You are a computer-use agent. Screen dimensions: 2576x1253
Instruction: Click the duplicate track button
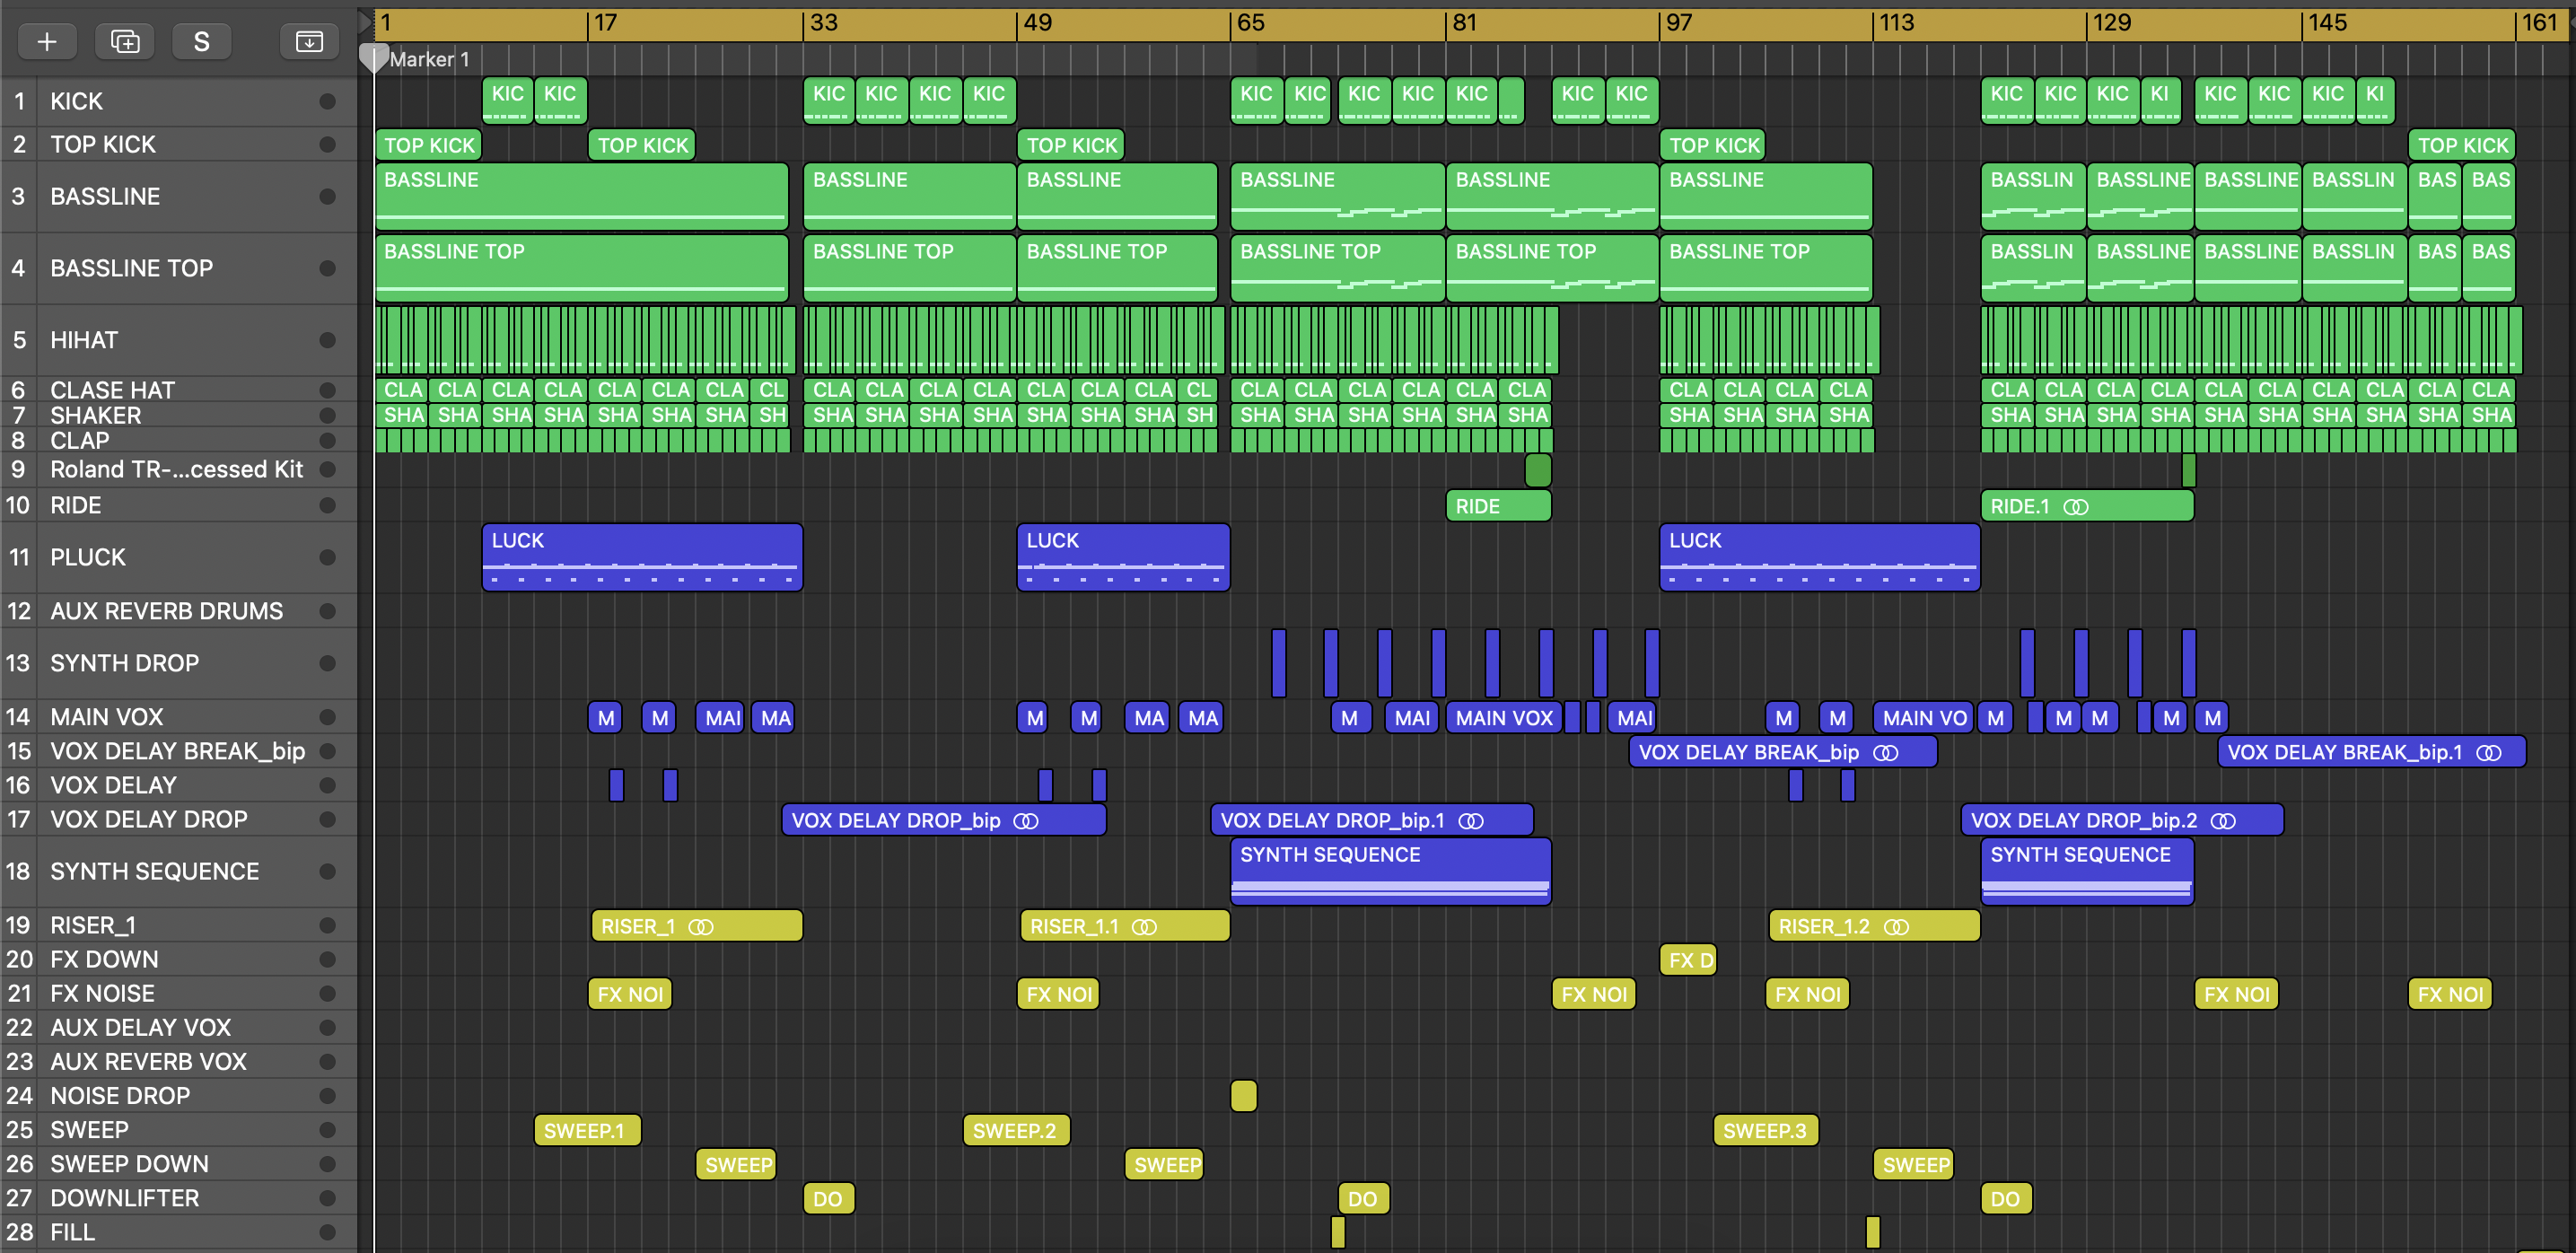[125, 41]
